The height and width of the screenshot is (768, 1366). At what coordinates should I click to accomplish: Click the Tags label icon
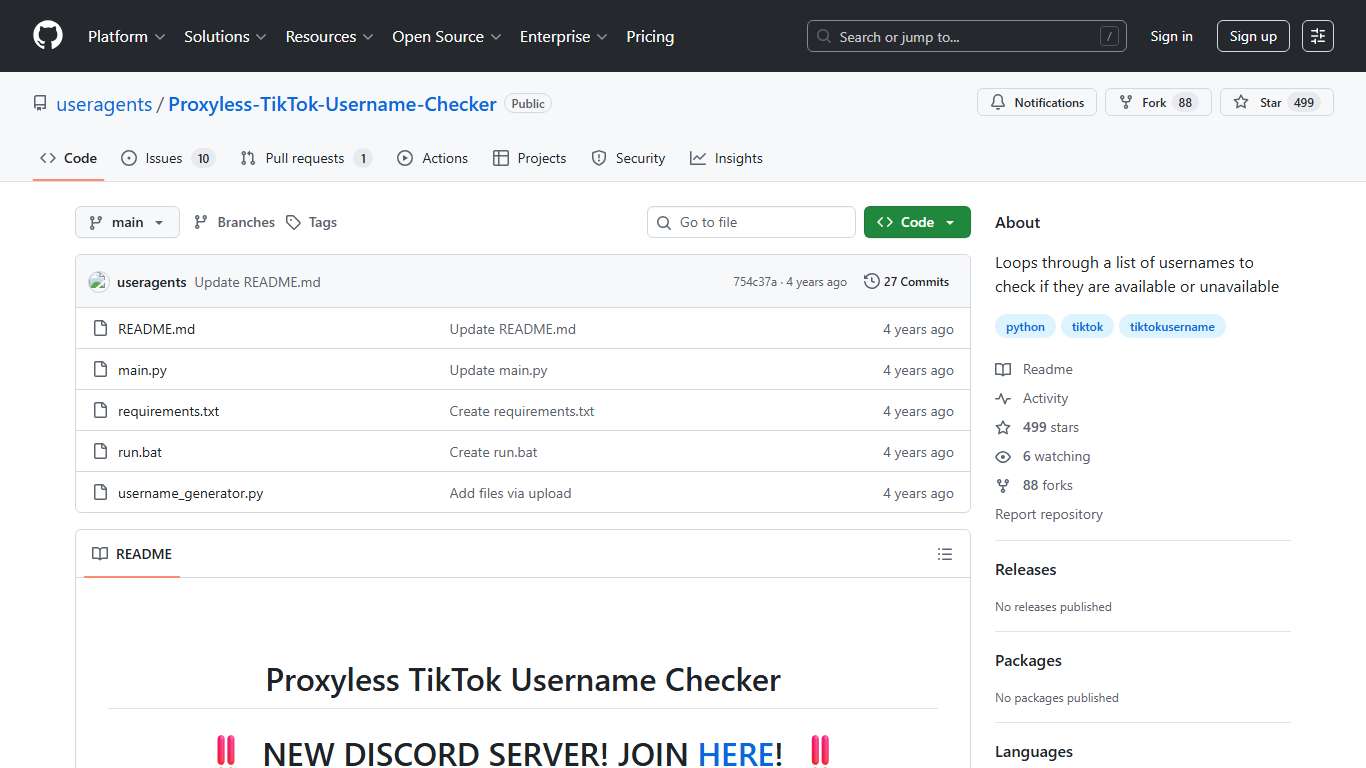click(x=294, y=222)
